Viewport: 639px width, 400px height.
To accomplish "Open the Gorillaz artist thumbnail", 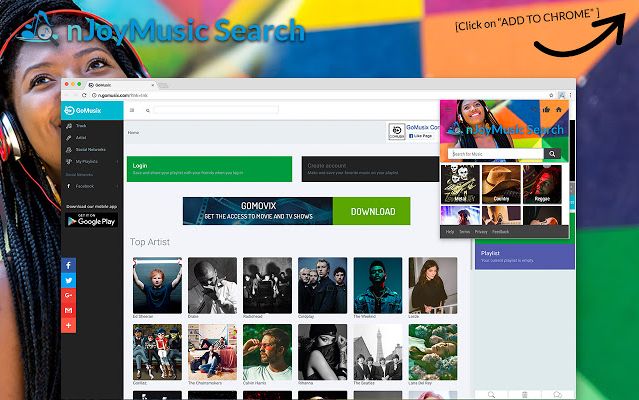I will pos(157,352).
